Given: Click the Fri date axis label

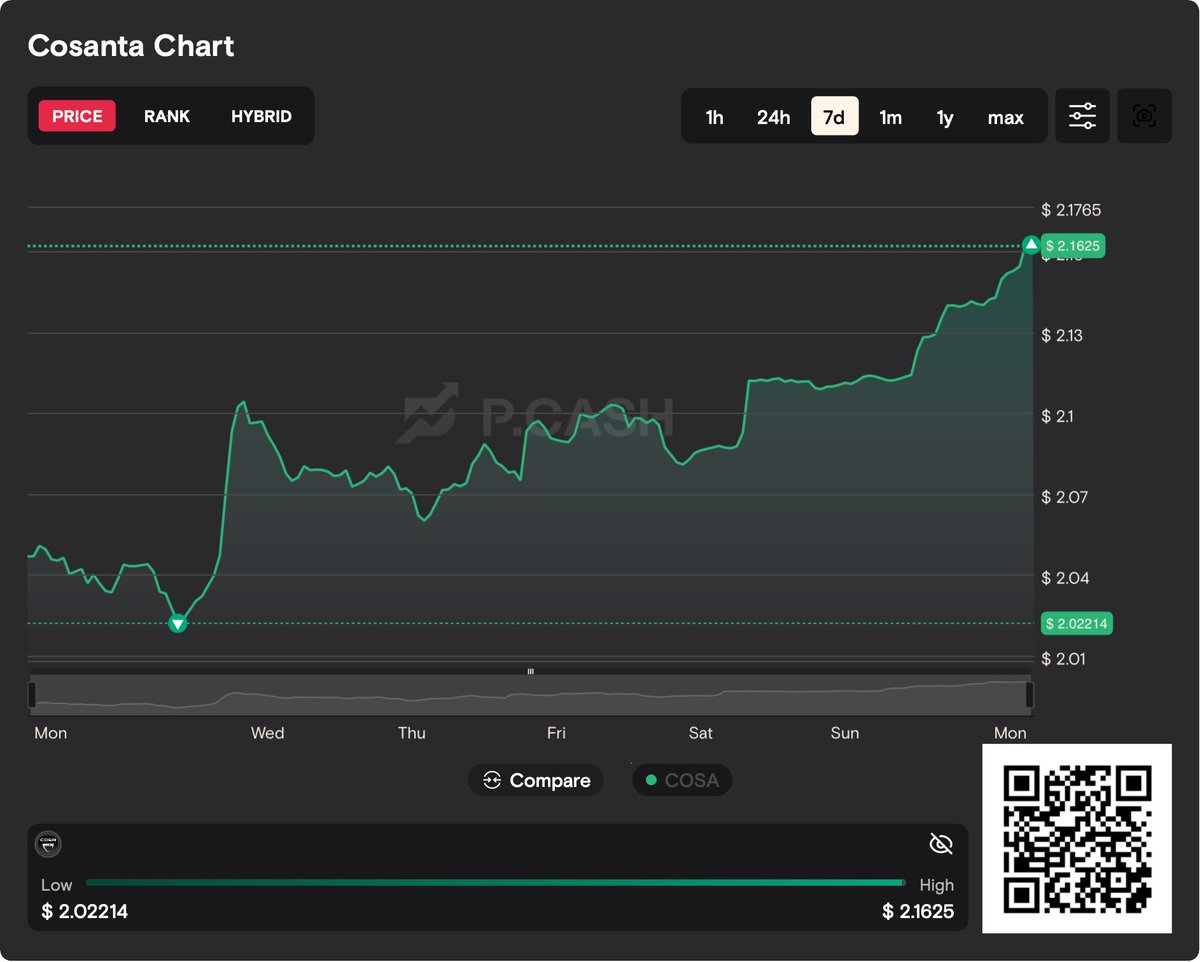Looking at the screenshot, I should (x=556, y=733).
